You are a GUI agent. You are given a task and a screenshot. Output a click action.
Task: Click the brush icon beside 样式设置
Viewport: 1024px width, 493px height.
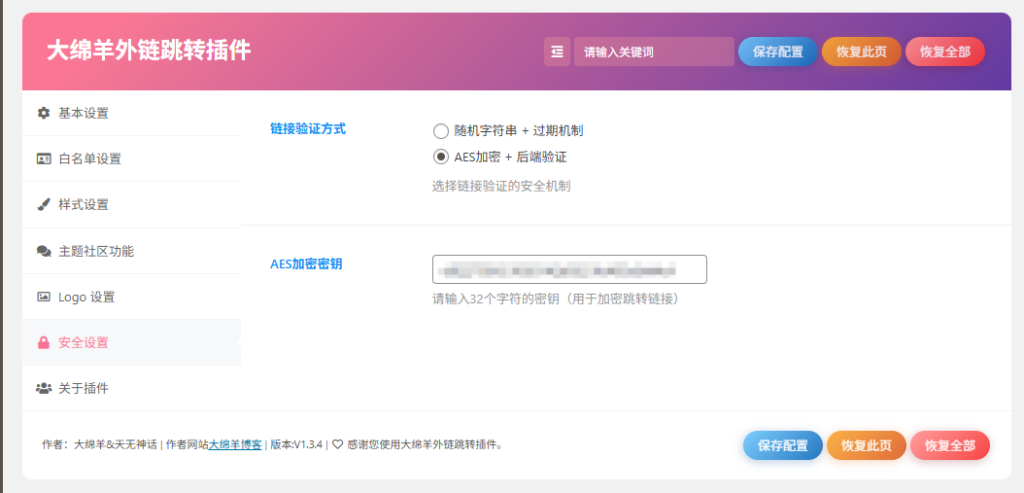coord(43,205)
